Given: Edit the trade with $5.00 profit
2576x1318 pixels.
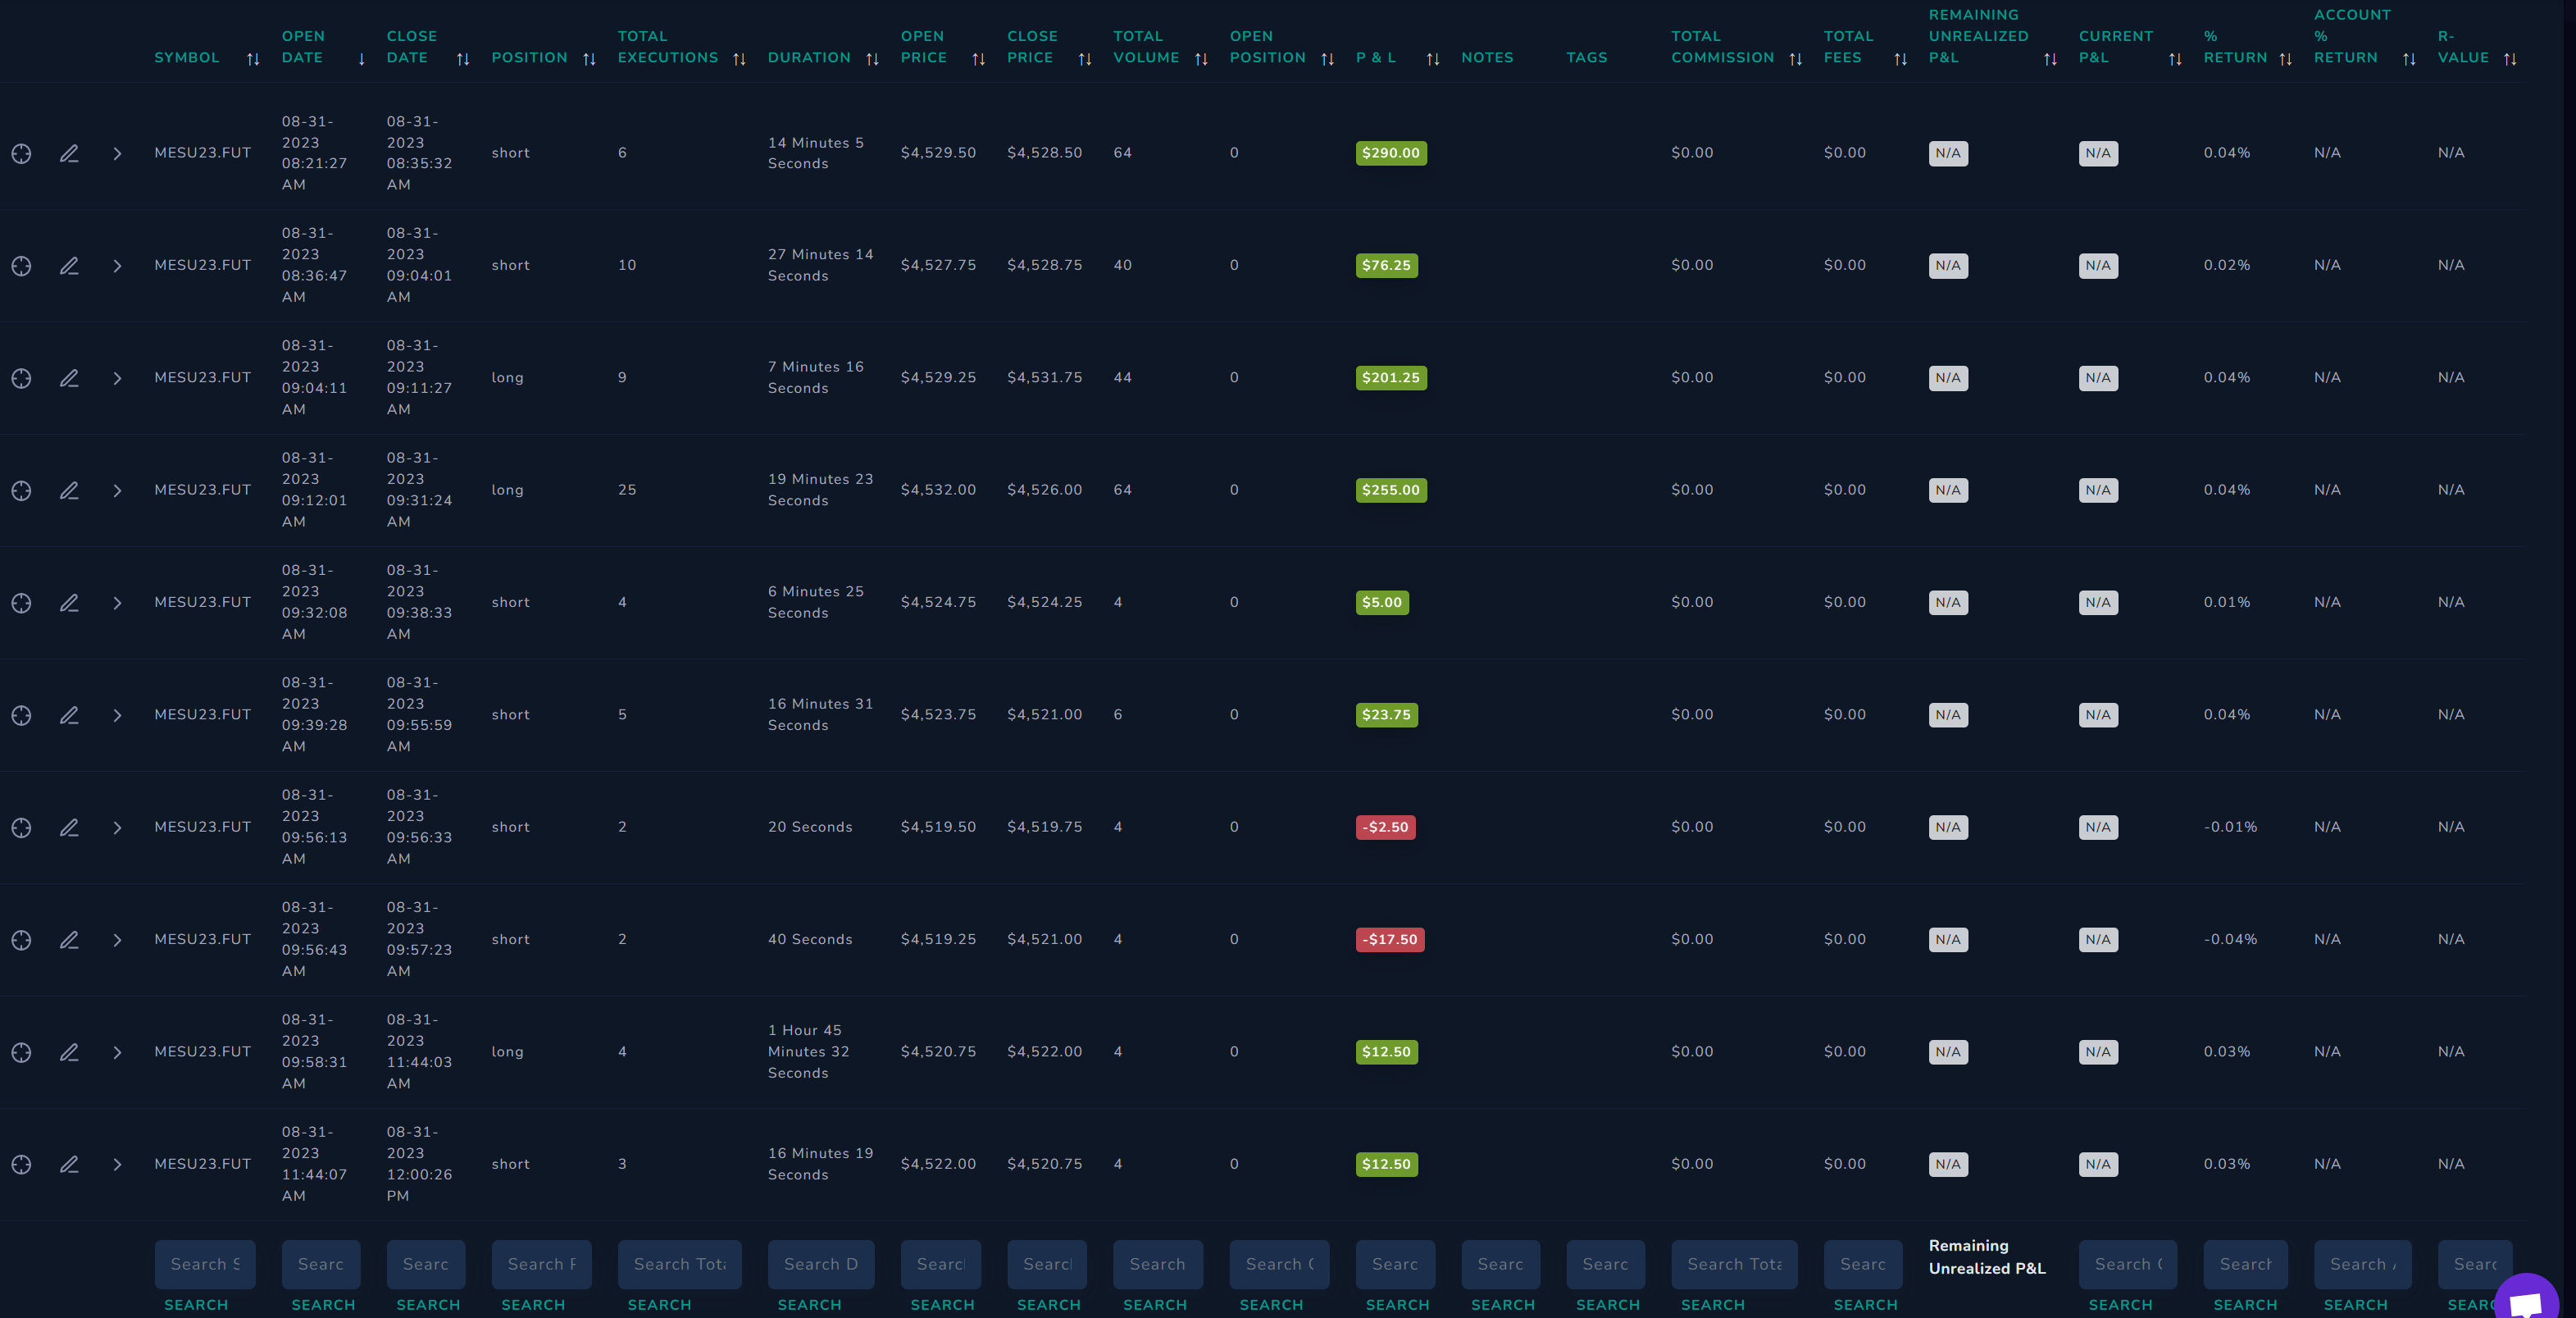Looking at the screenshot, I should pos(69,603).
